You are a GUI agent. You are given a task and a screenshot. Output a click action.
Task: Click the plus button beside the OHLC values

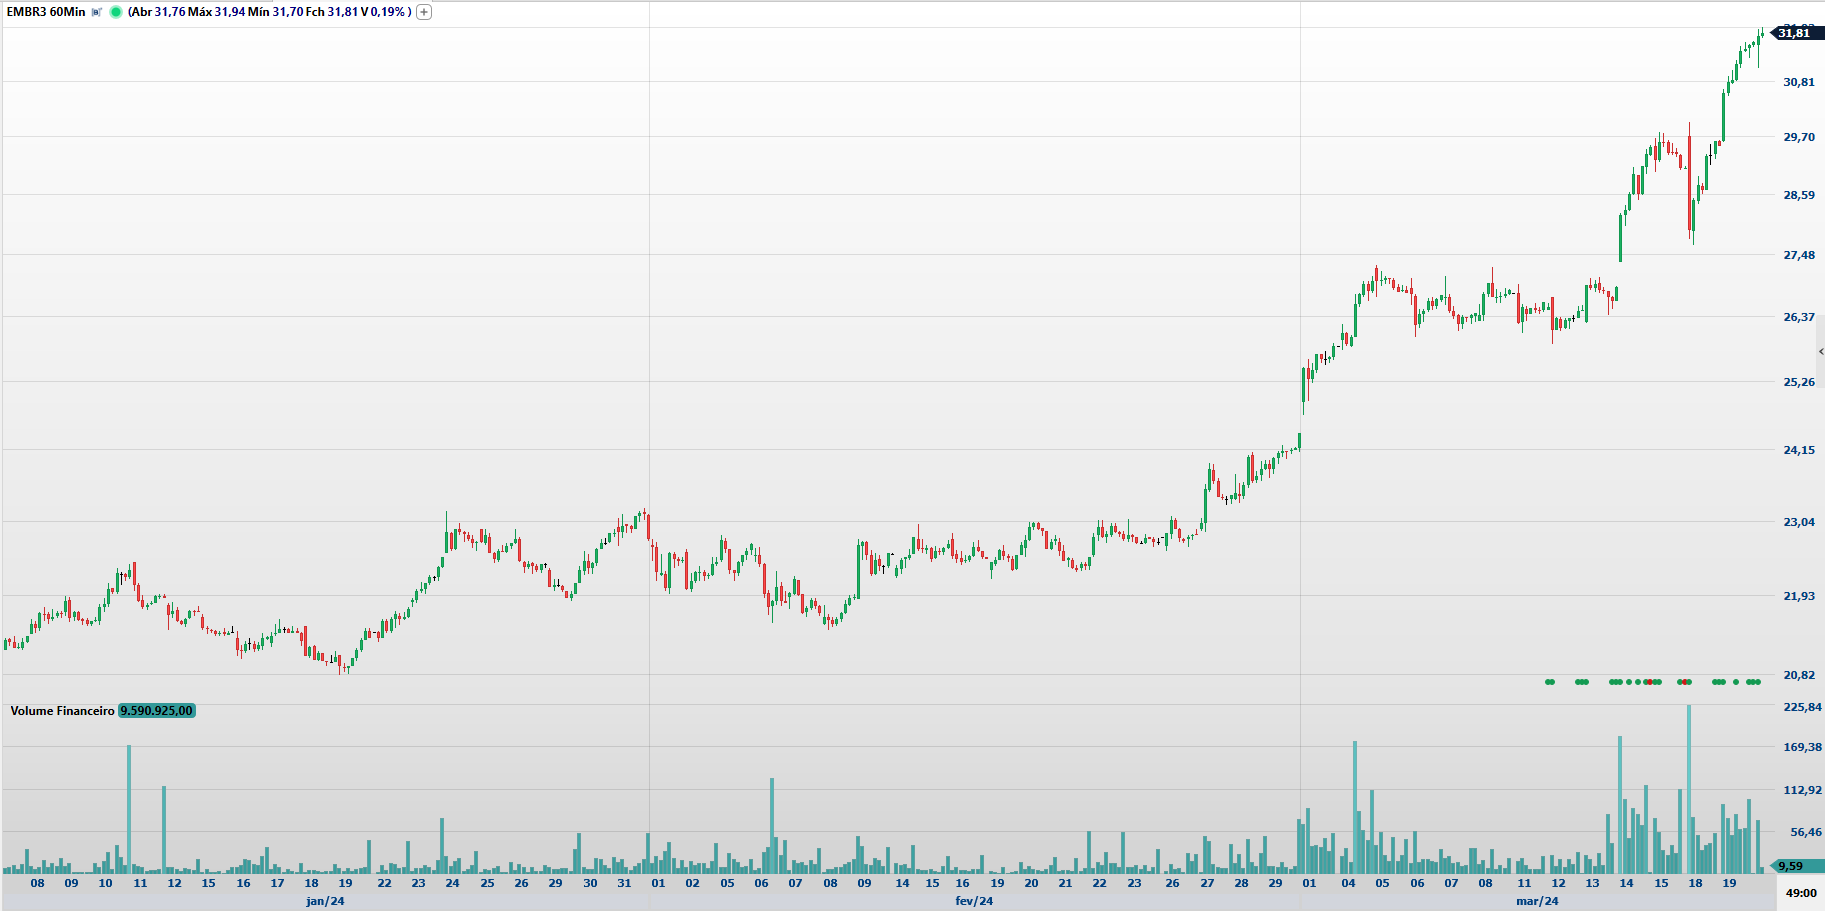click(424, 12)
